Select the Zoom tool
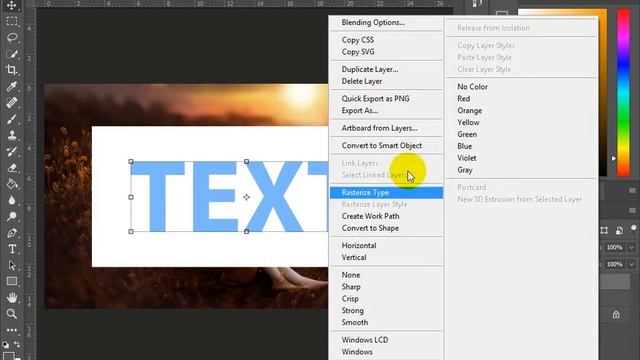Image resolution: width=640 pixels, height=360 pixels. click(11, 313)
